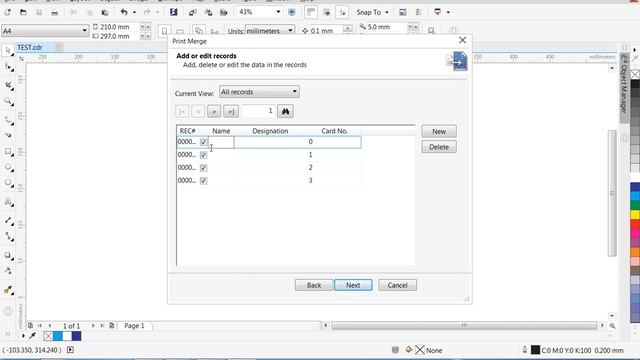
Task: Click the Next button
Action: 353,285
